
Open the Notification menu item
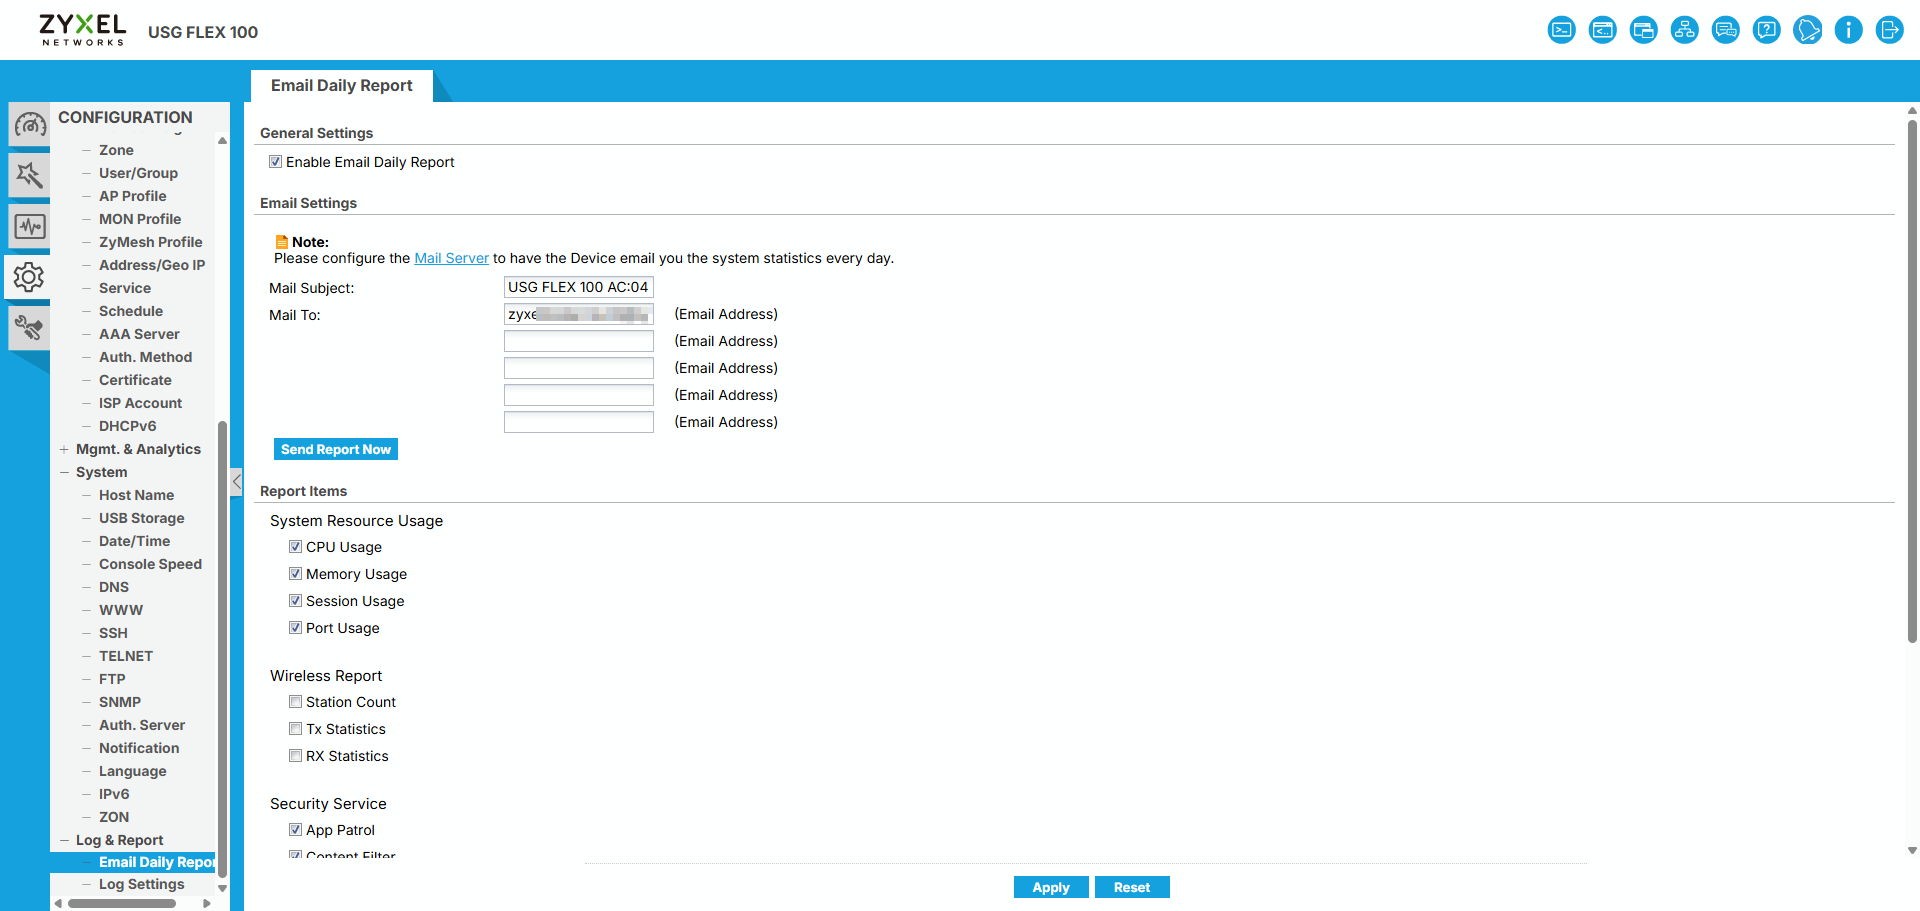point(139,748)
